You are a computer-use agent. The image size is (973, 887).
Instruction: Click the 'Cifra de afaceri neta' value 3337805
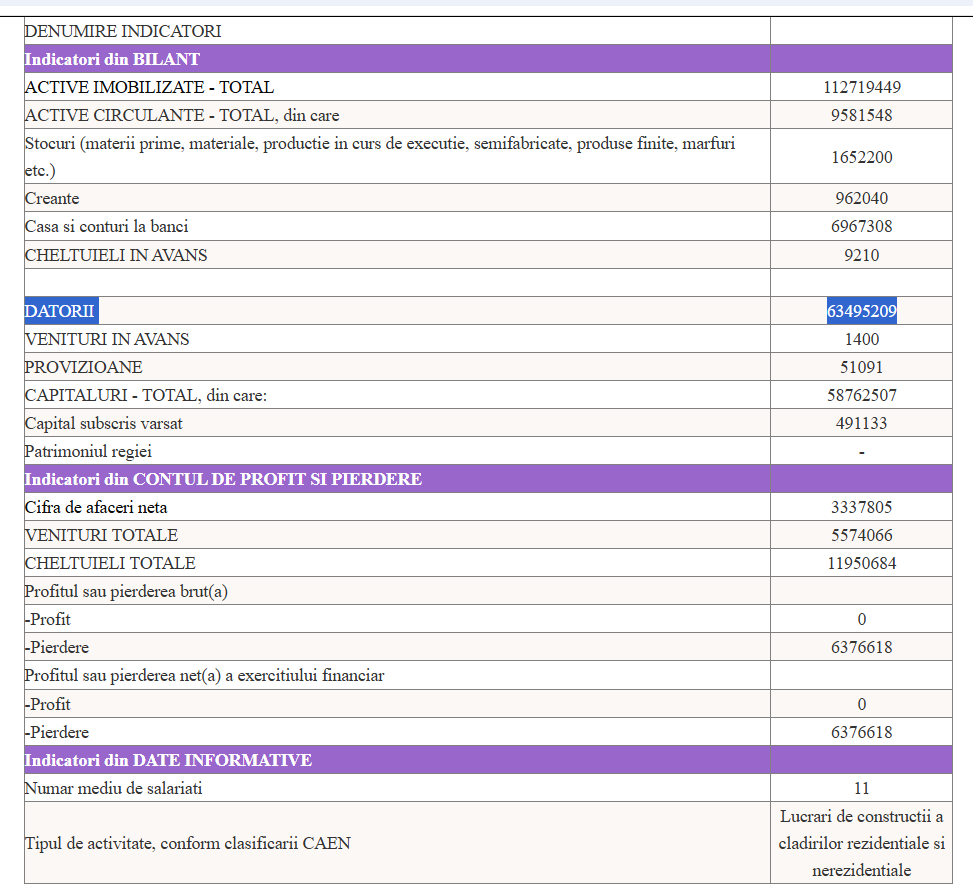[861, 507]
